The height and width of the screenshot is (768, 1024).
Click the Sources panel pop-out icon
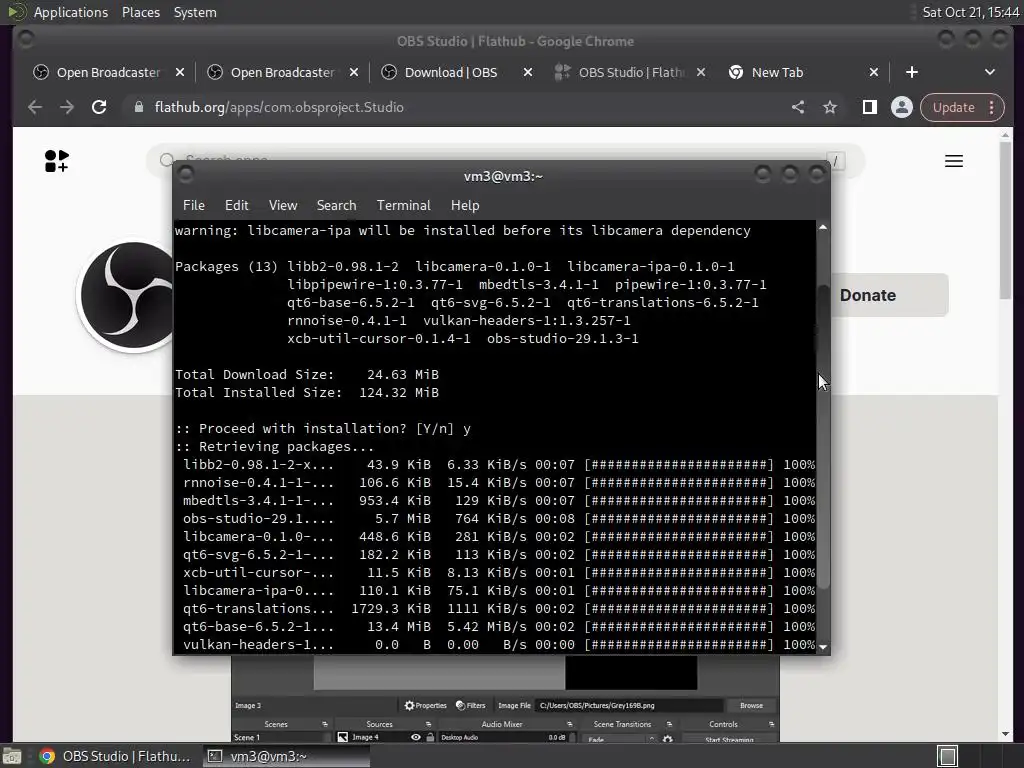pyautogui.click(x=428, y=724)
